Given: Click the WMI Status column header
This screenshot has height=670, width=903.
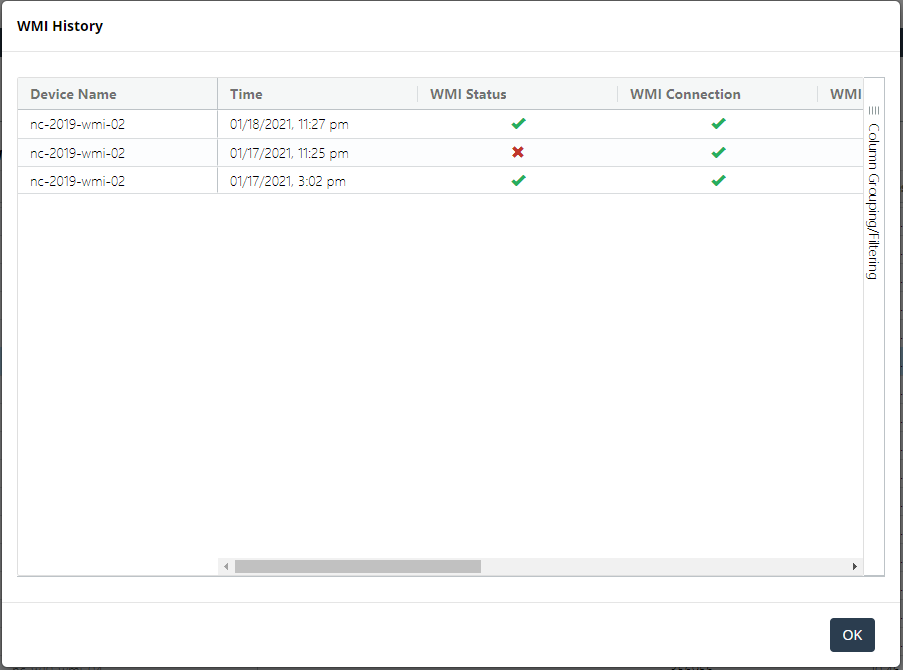Looking at the screenshot, I should pyautogui.click(x=468, y=94).
